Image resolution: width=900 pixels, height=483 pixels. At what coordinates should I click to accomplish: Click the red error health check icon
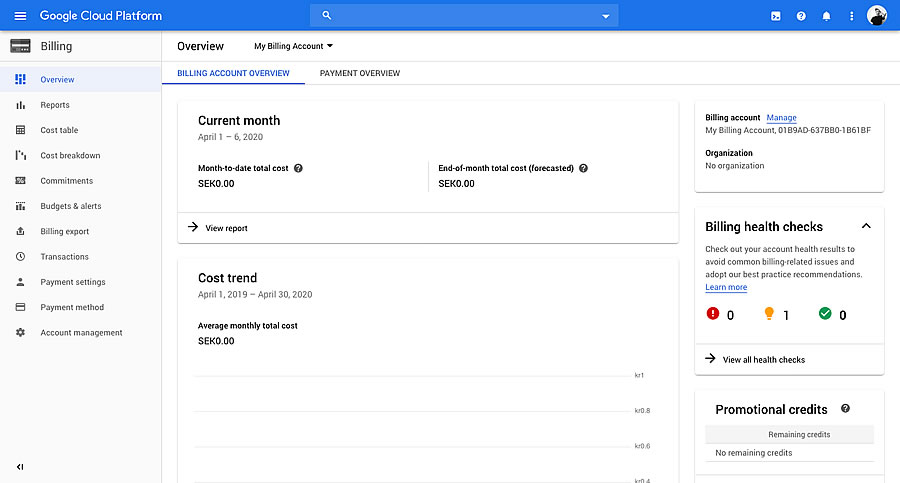point(712,314)
